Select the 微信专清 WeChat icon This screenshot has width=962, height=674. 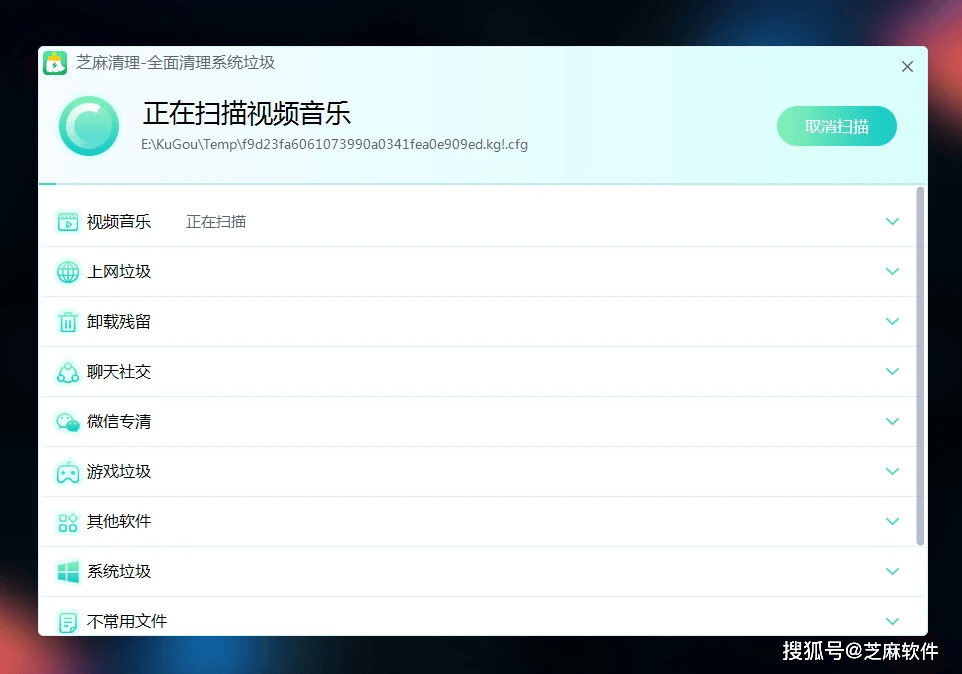pos(67,421)
